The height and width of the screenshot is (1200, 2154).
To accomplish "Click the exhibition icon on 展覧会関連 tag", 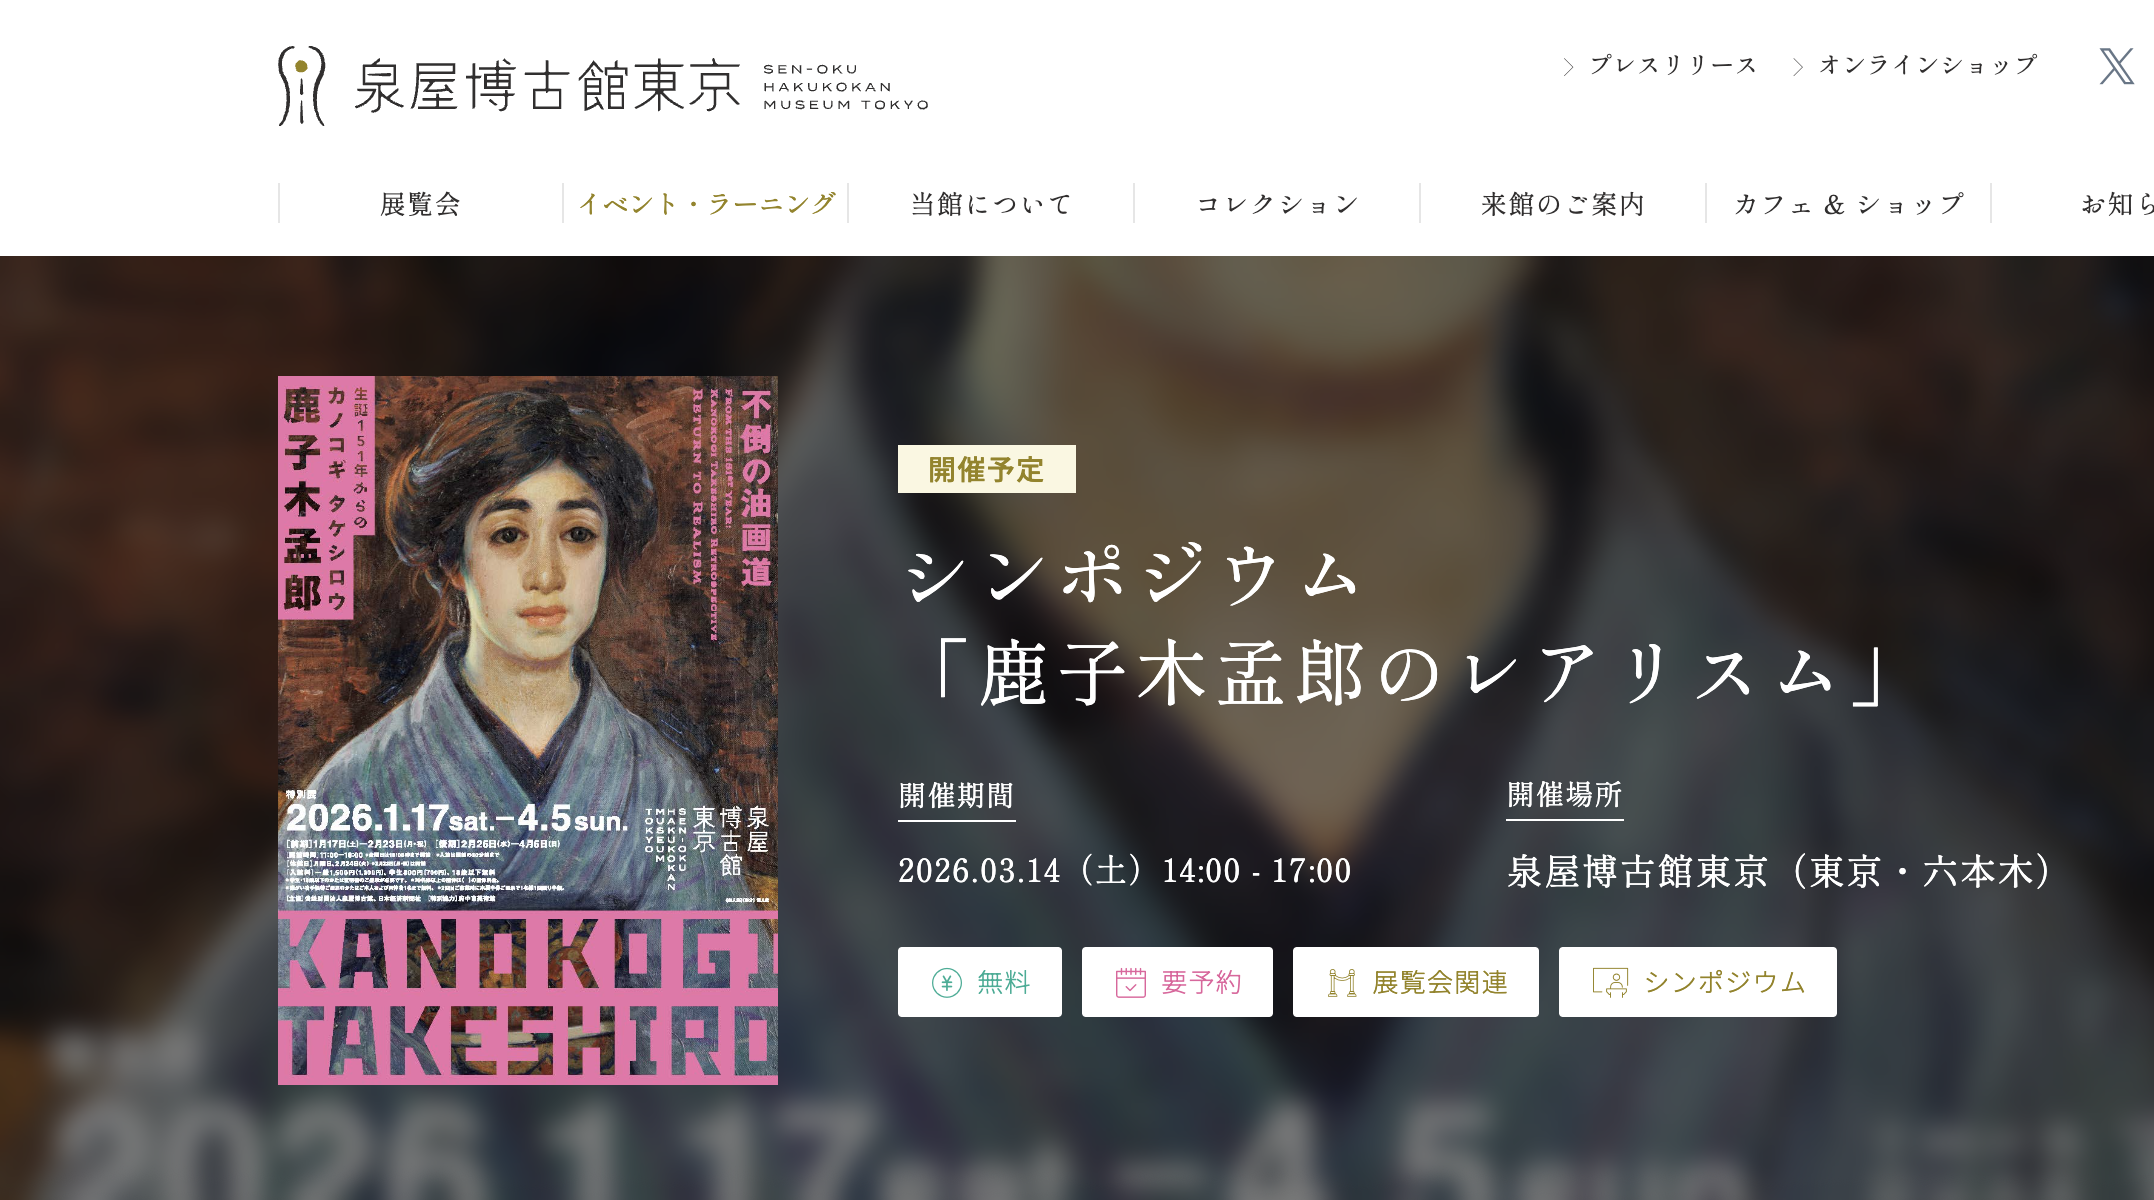I will (x=1342, y=983).
